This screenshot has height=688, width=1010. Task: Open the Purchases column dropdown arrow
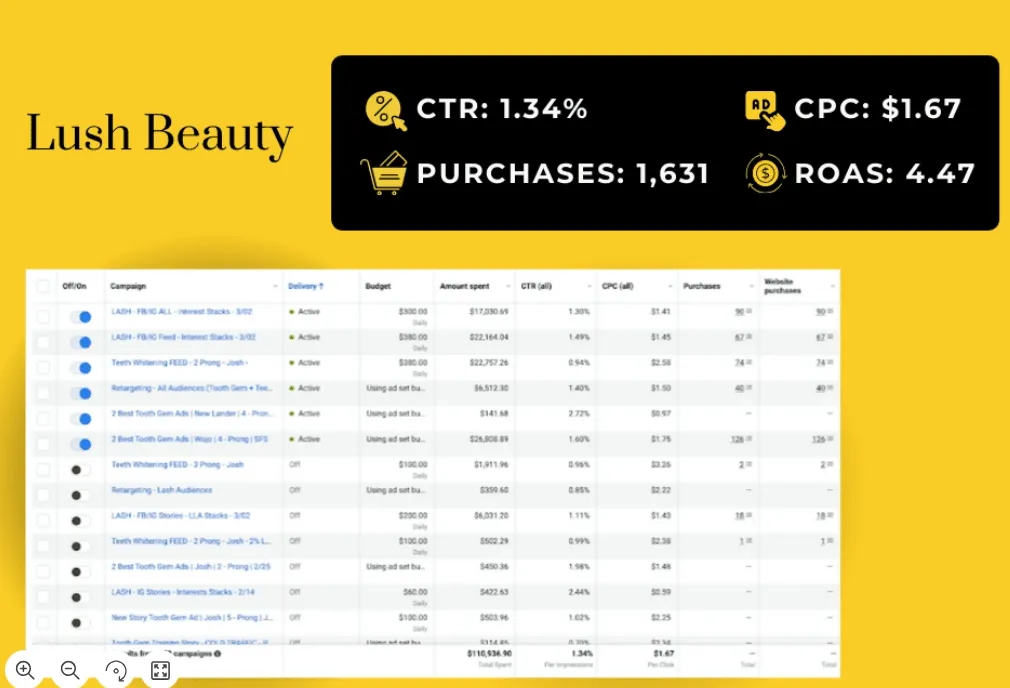click(x=752, y=286)
